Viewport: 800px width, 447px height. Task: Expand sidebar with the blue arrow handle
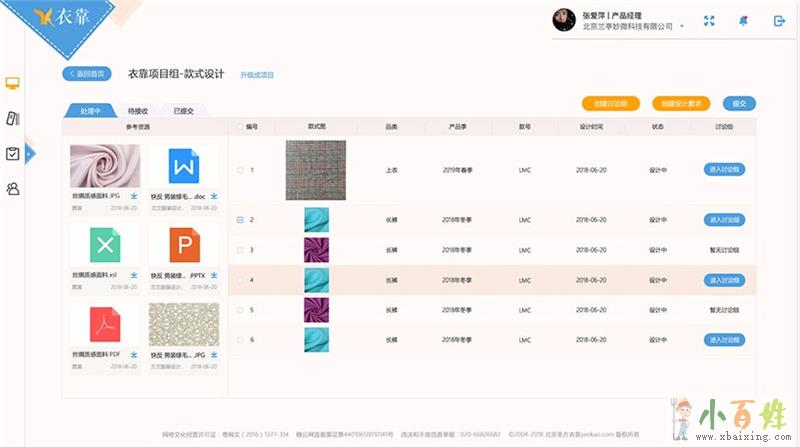tap(30, 153)
